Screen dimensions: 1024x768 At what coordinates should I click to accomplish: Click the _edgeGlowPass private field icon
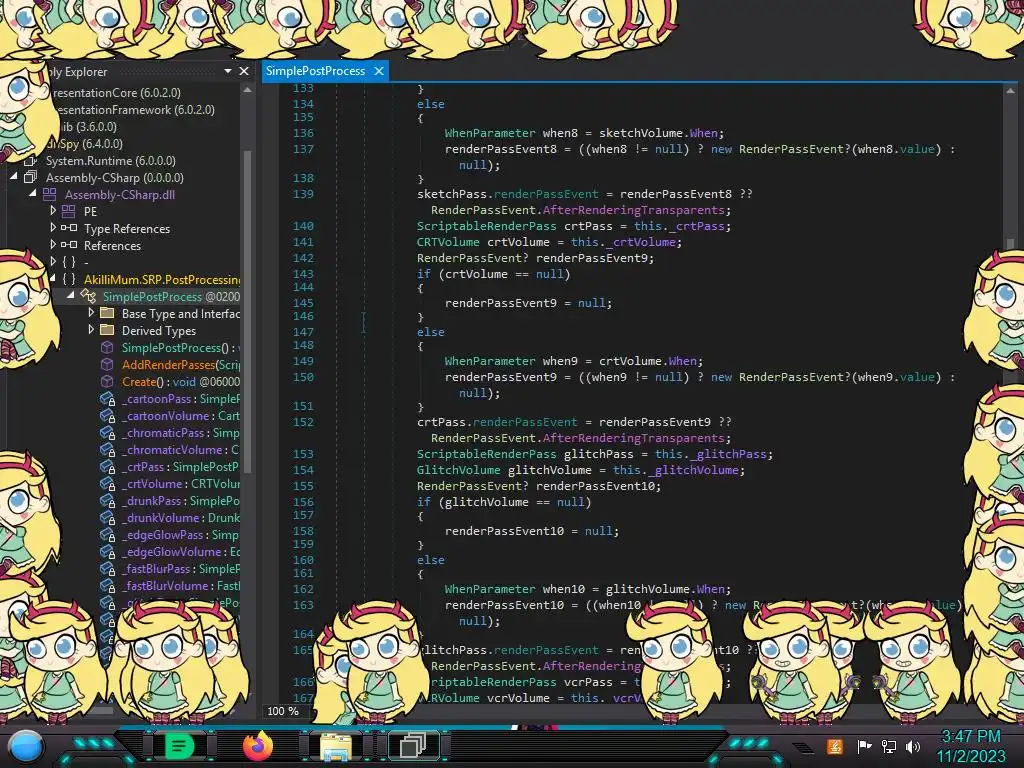(108, 534)
